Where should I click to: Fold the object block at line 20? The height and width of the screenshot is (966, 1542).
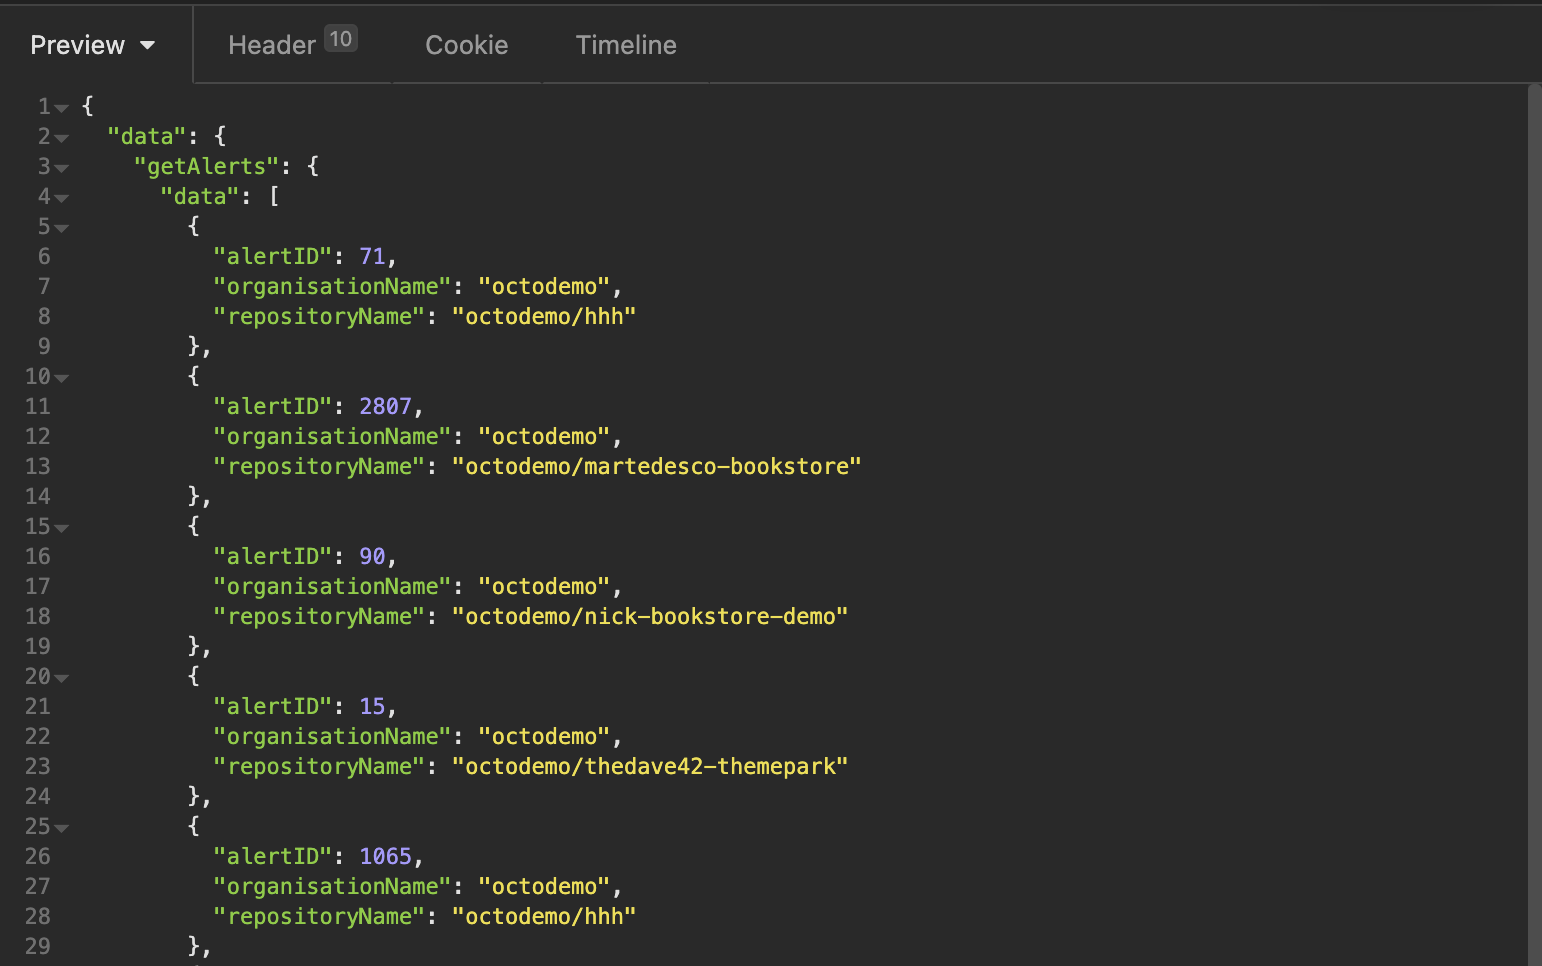[62, 678]
